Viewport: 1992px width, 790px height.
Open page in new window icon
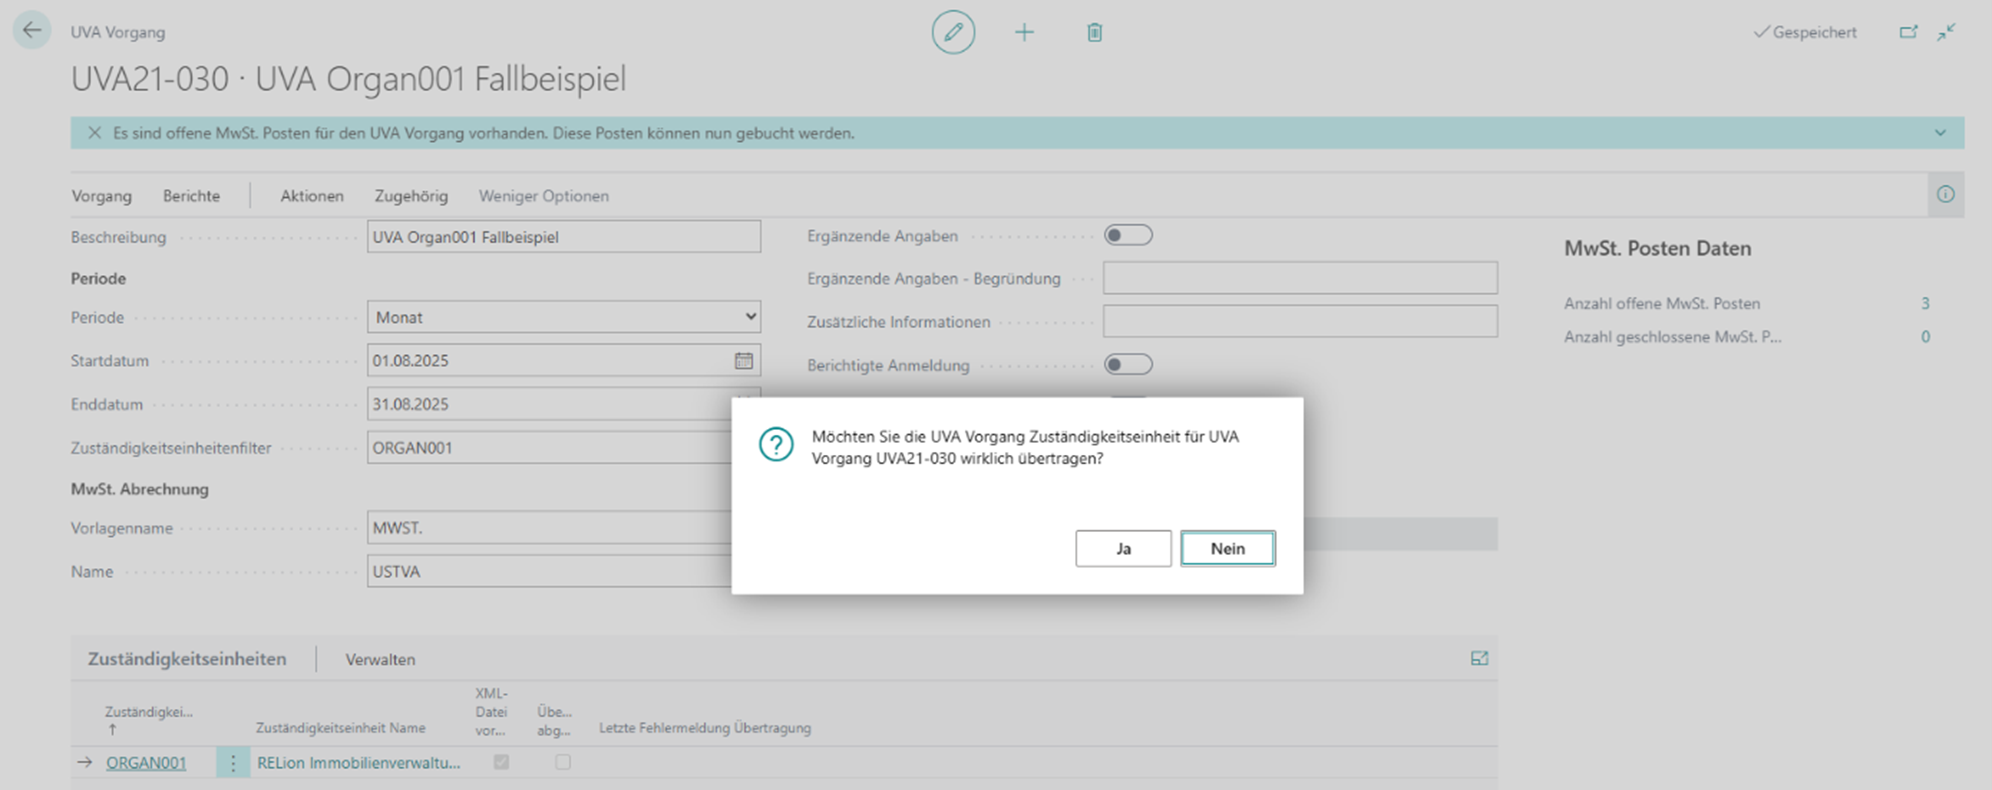tap(1908, 32)
